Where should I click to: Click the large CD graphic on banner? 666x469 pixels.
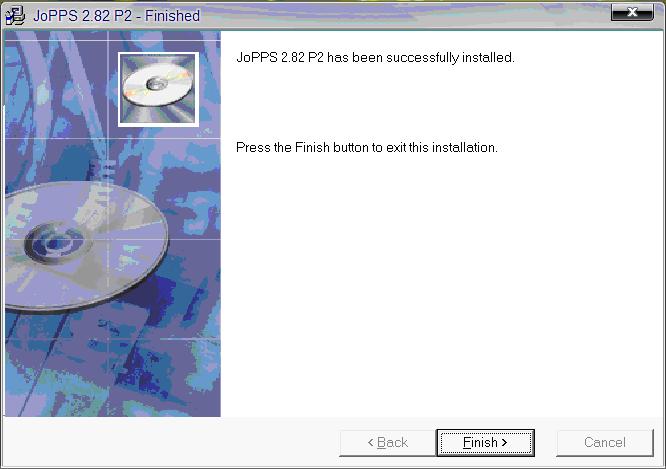coord(87,246)
